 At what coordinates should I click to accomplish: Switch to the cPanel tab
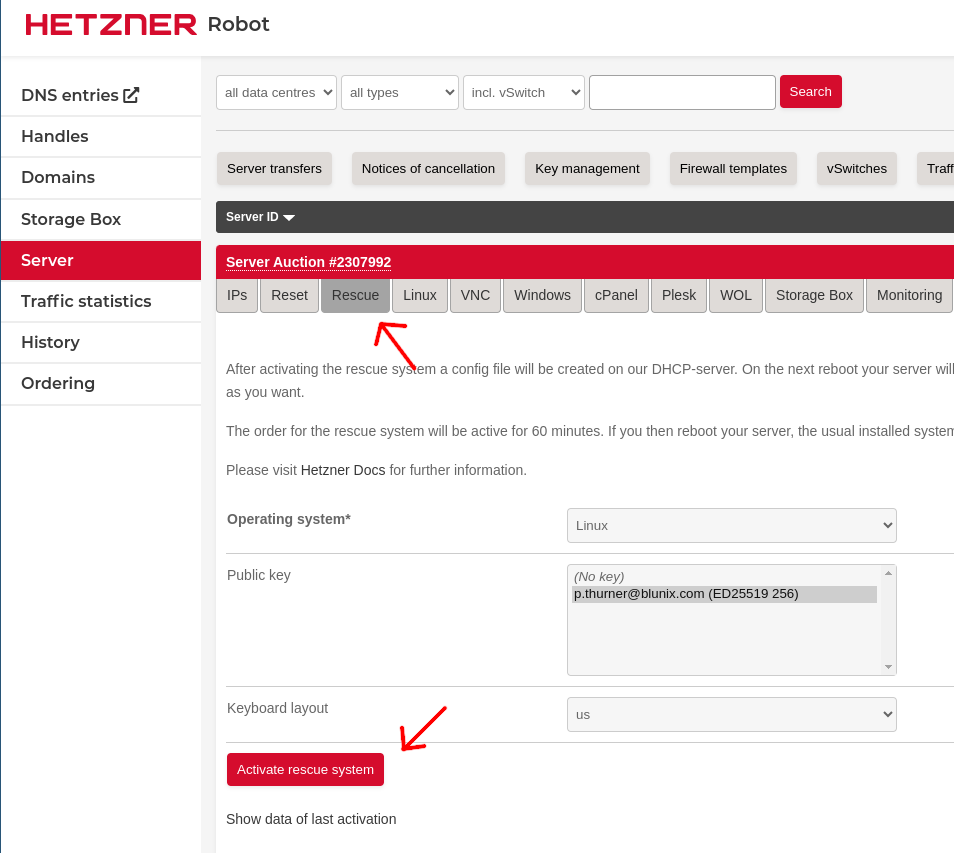[616, 295]
